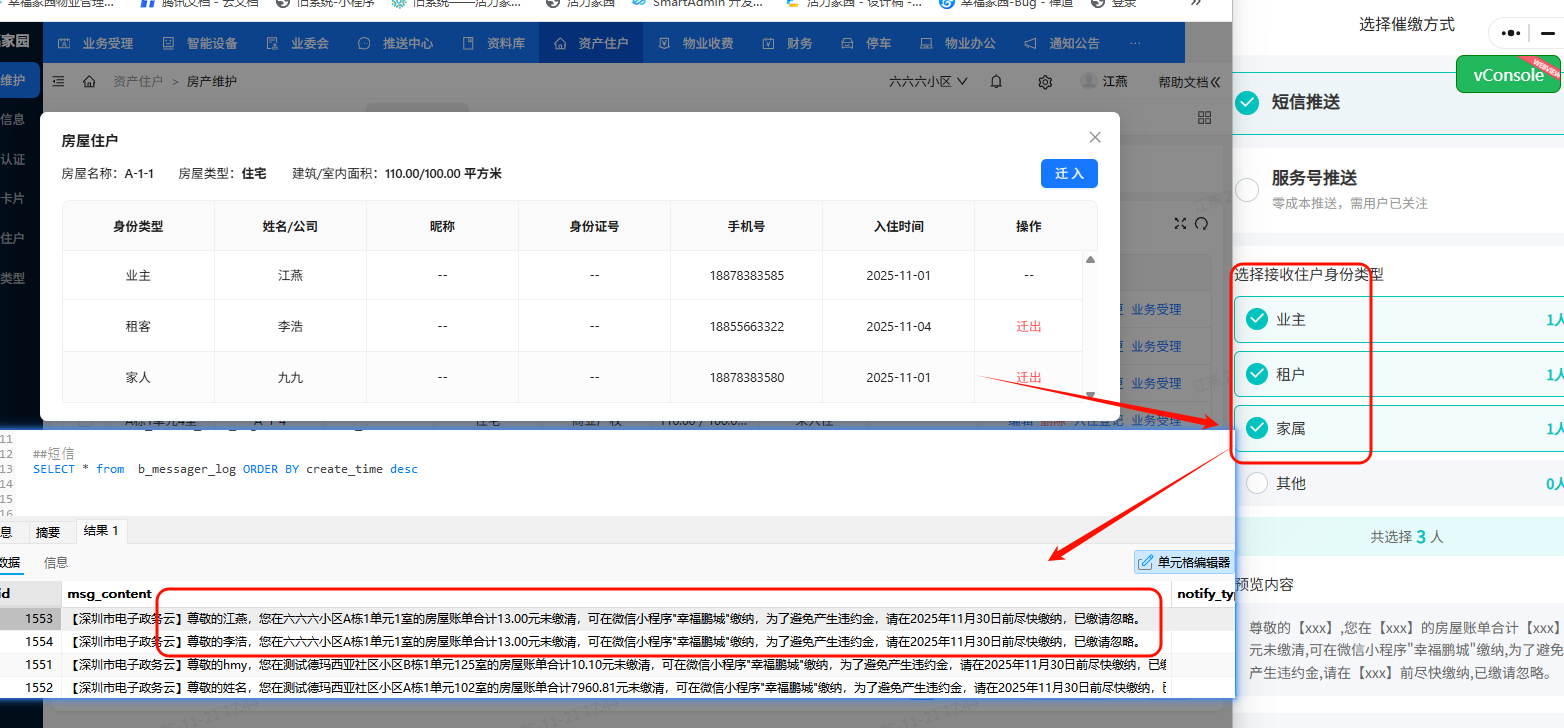This screenshot has height=728, width=1564.
Task: Collapse the sidebar via the hamburger icon
Action: [x=59, y=82]
